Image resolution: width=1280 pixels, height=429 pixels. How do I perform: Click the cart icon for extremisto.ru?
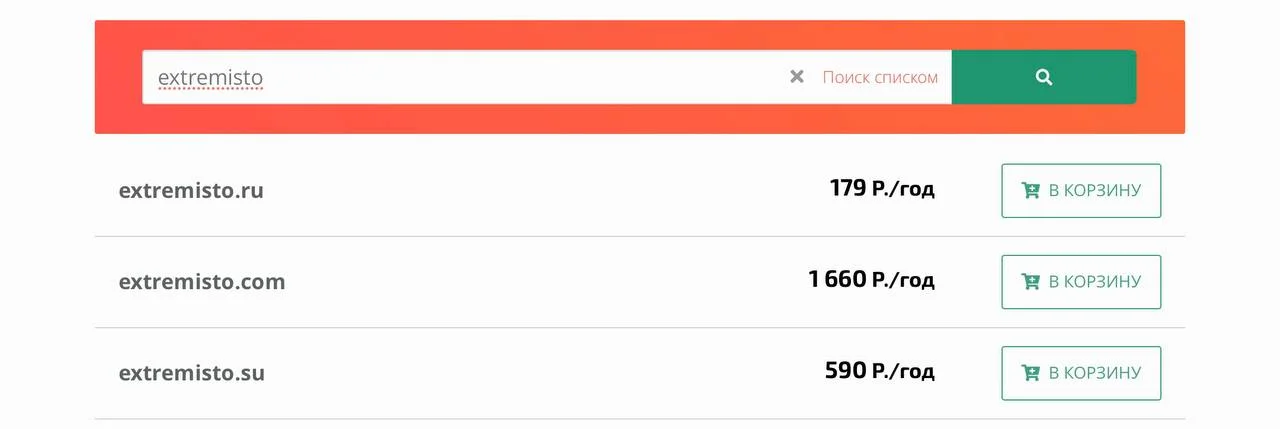tap(1030, 190)
